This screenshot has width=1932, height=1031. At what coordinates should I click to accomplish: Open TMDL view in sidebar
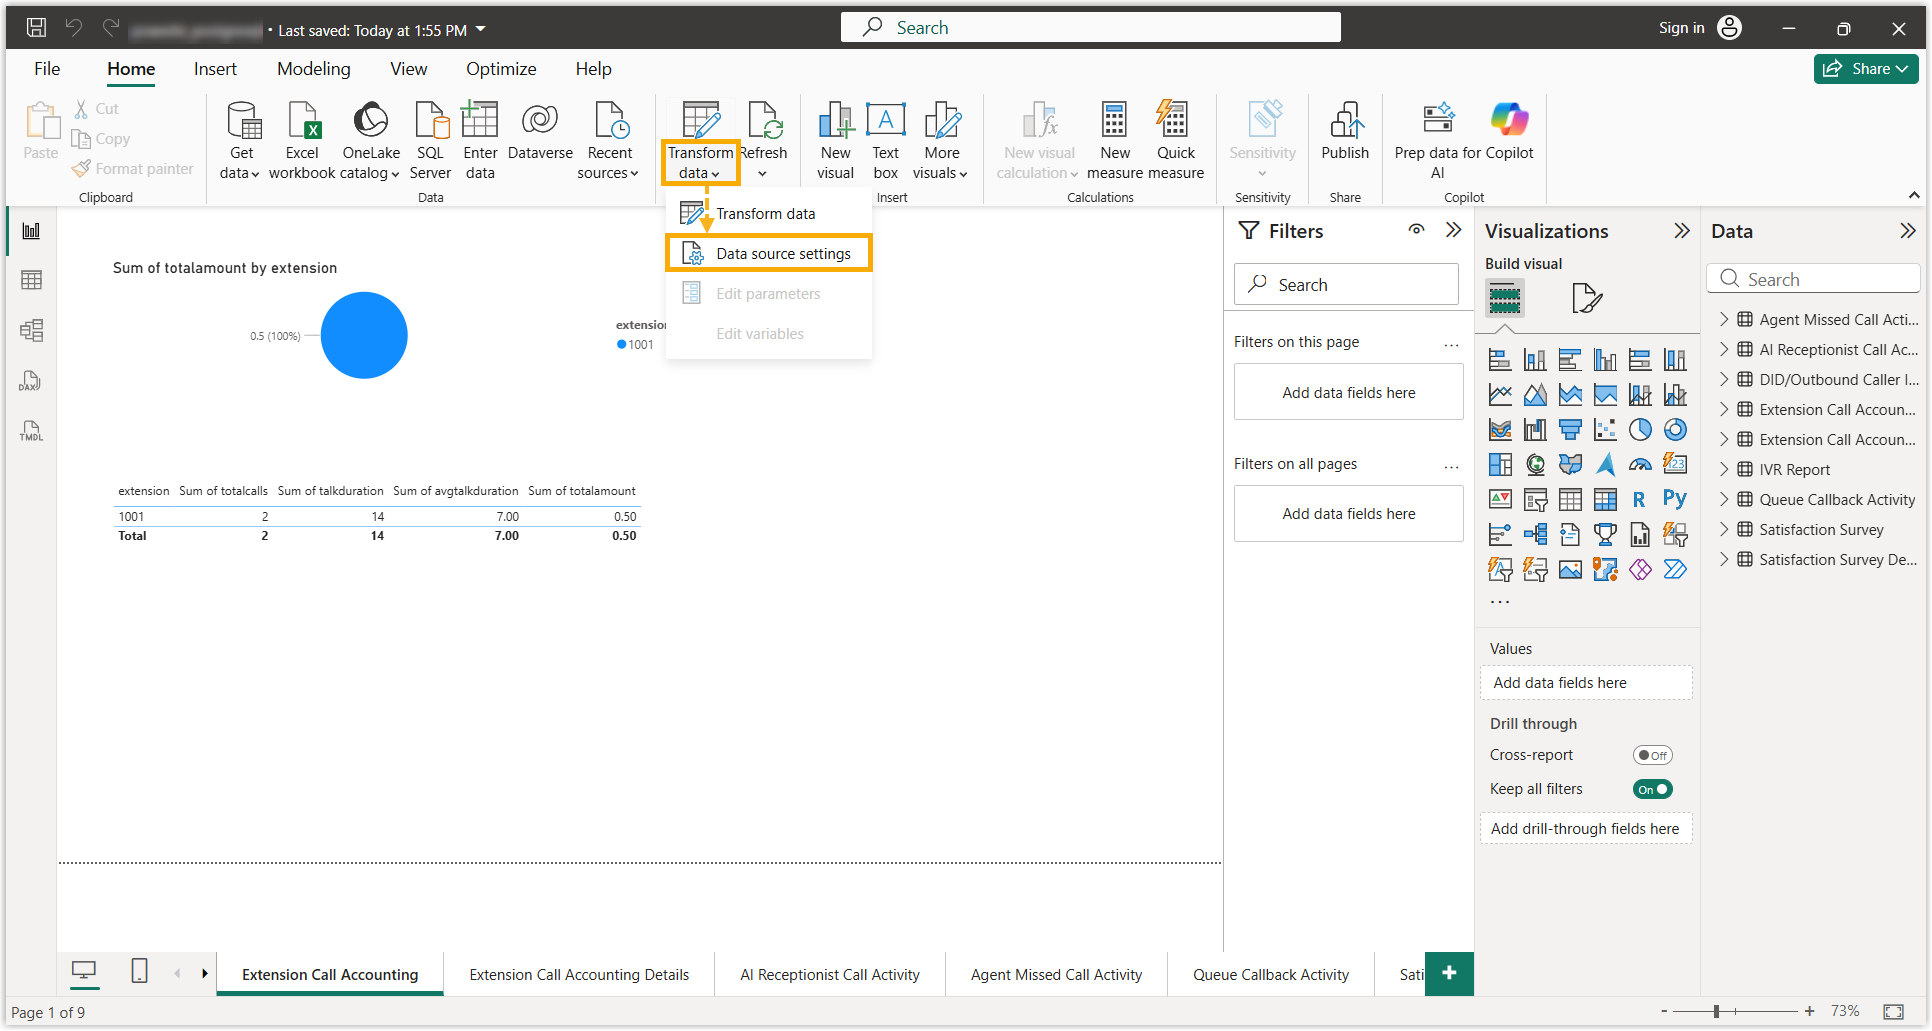point(31,431)
